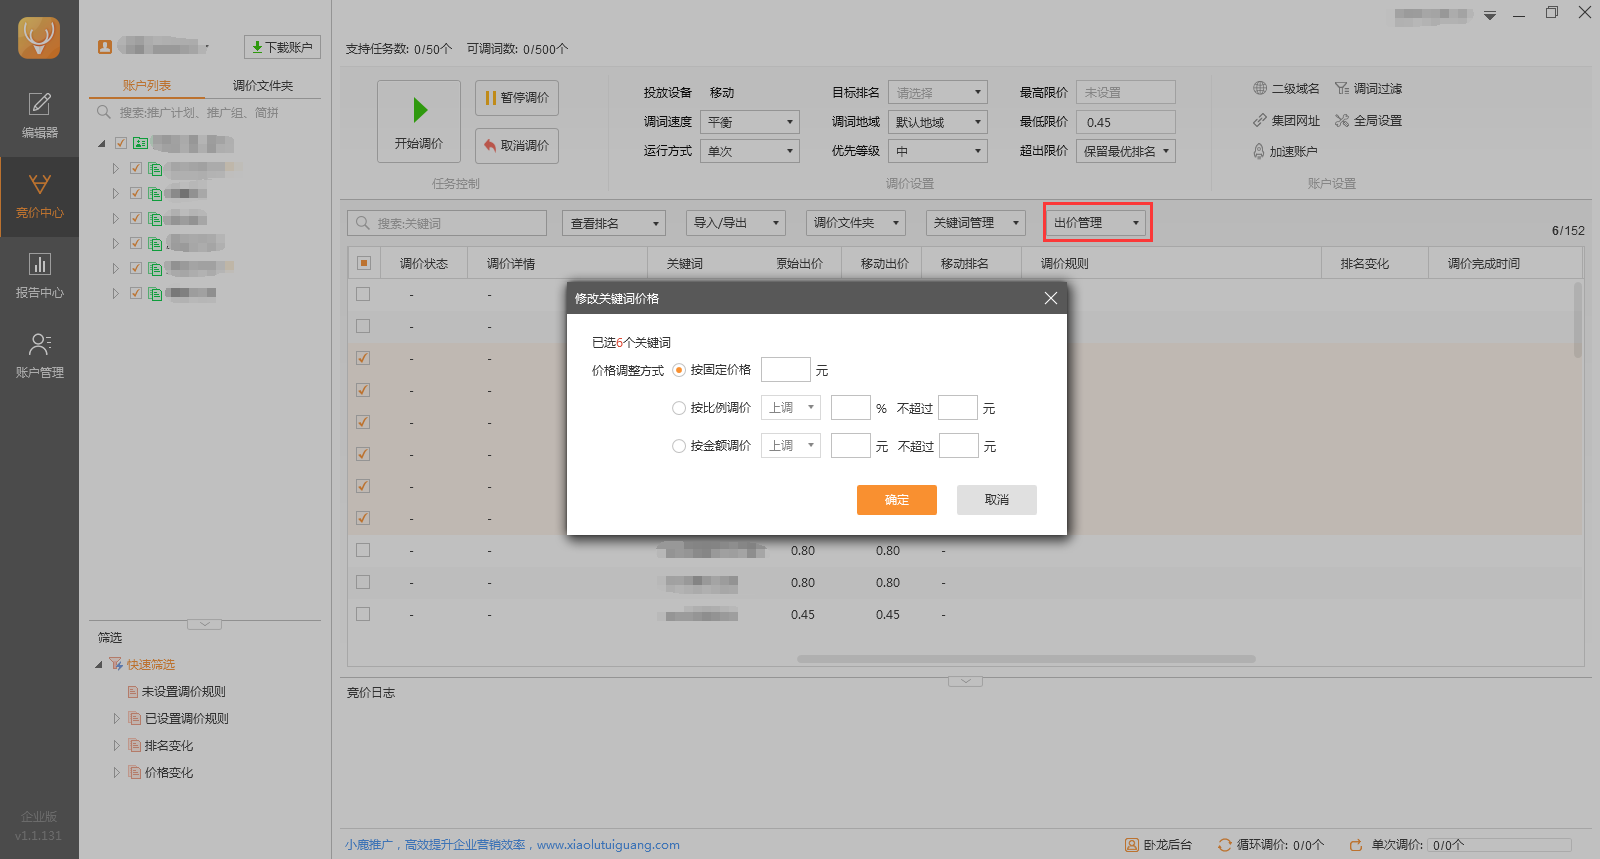
Task: Open ratio adjustment 上调 dropdown
Action: [x=791, y=408]
